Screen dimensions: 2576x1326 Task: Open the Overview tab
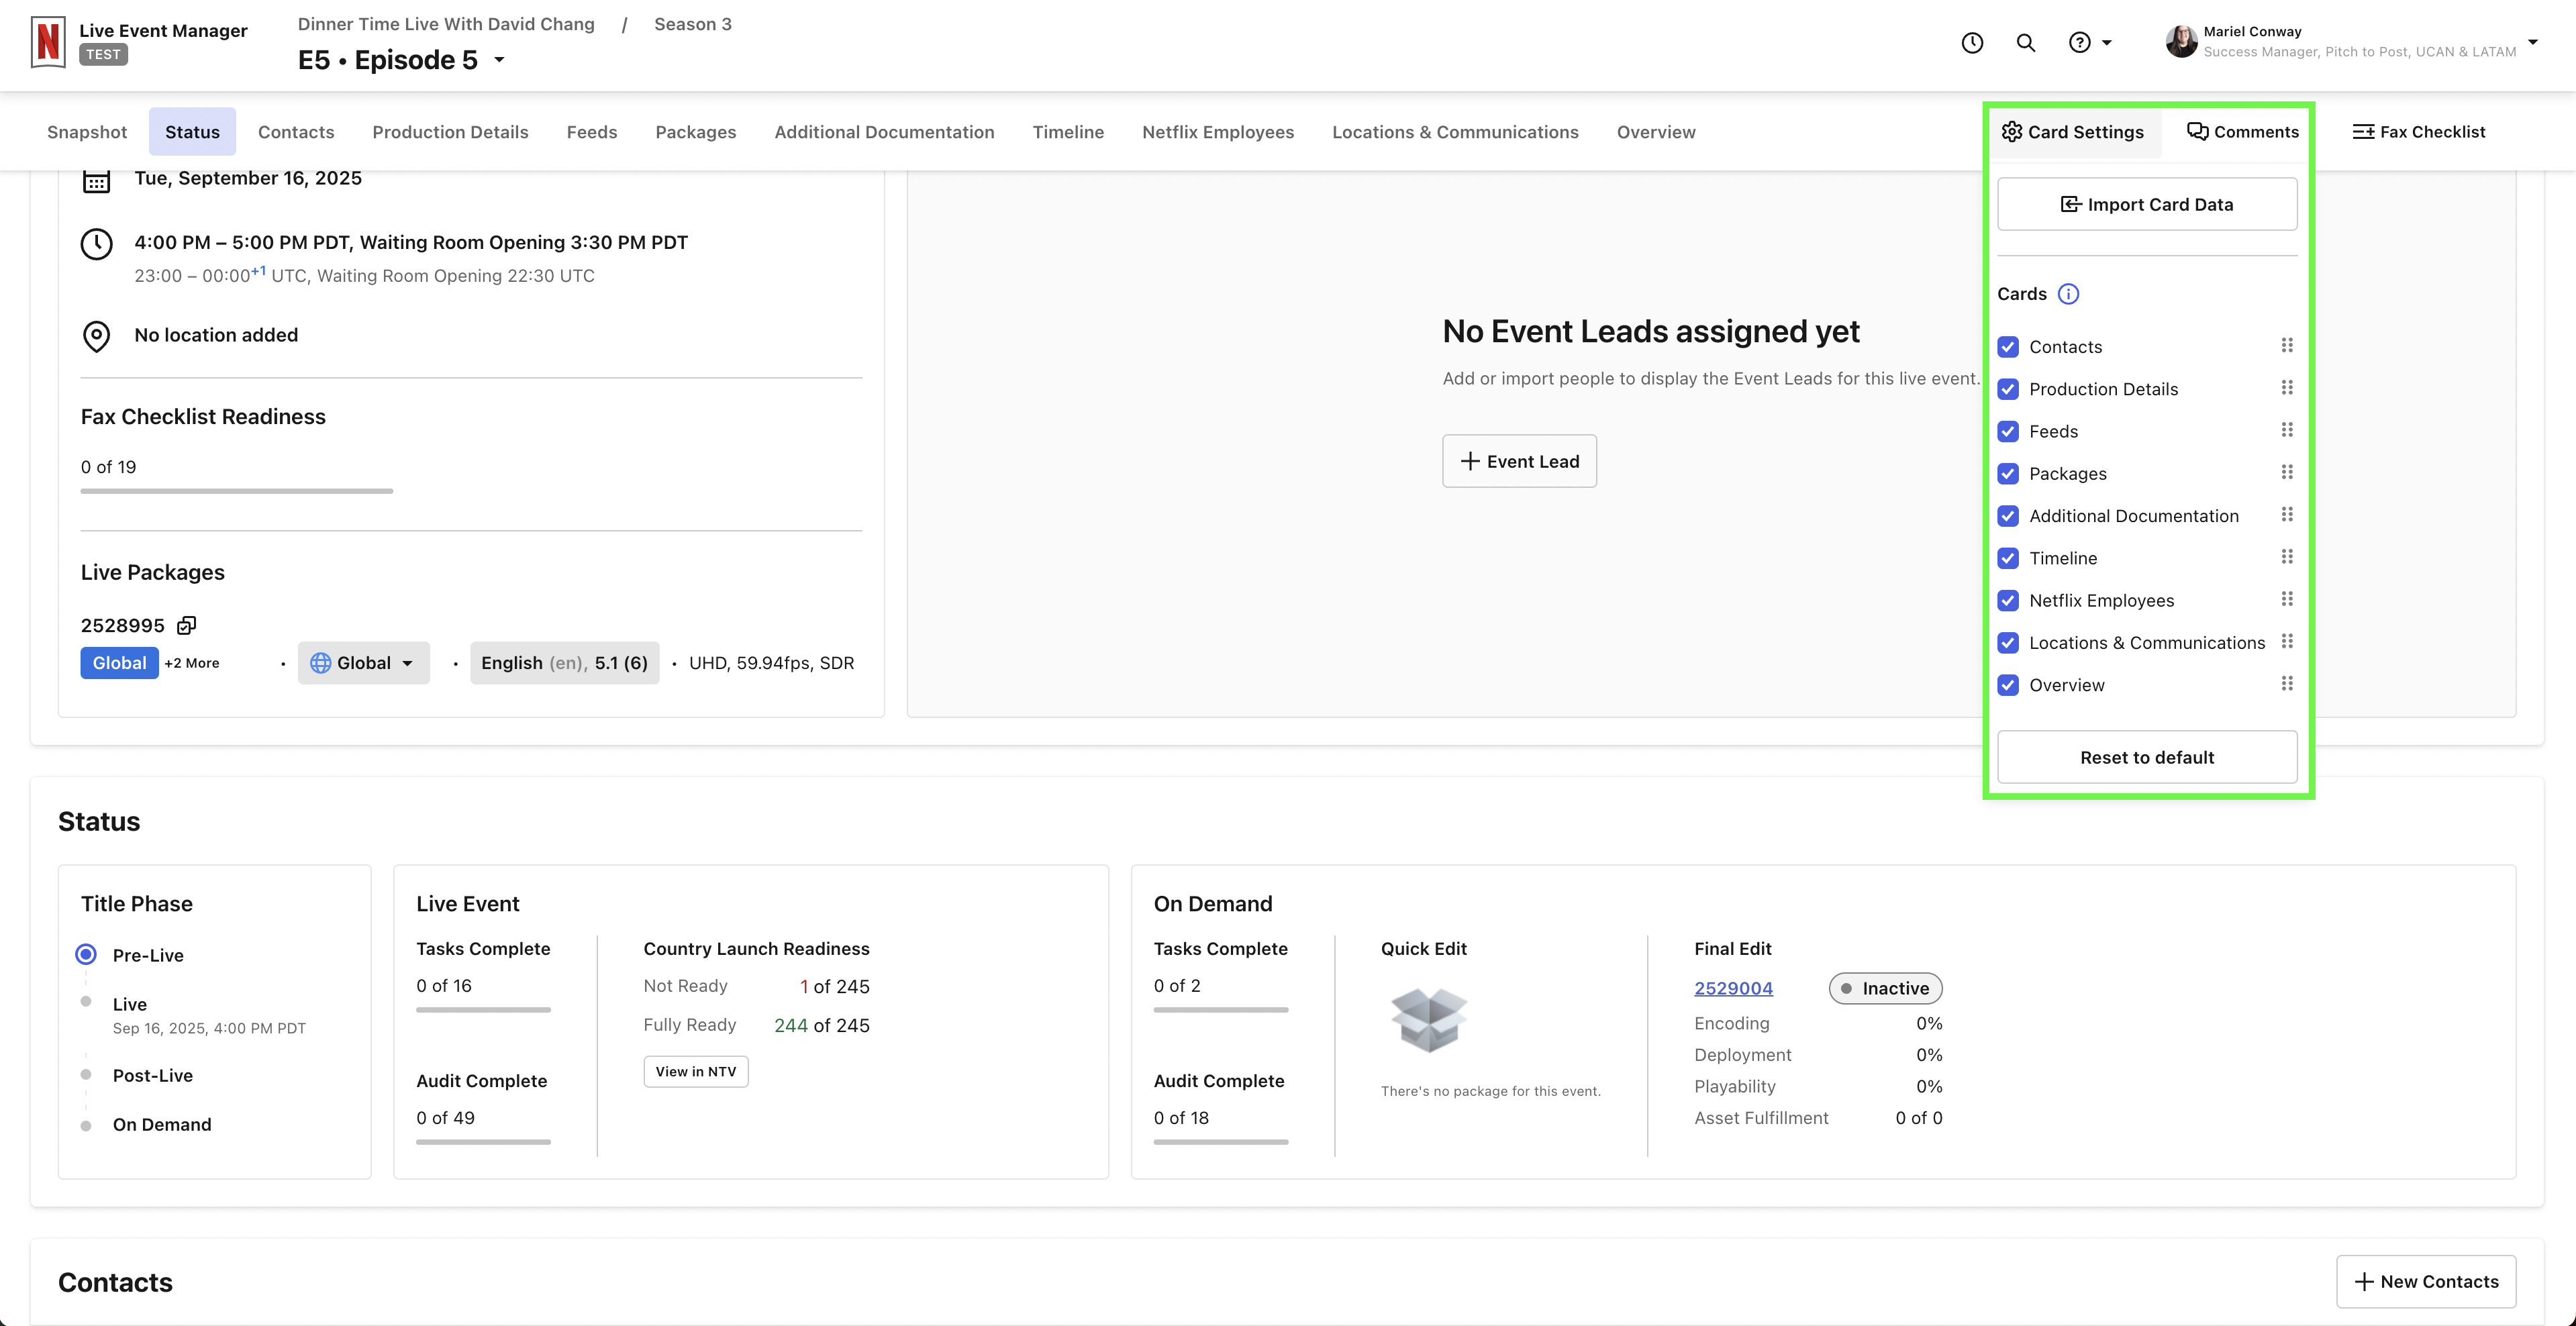tap(1656, 132)
